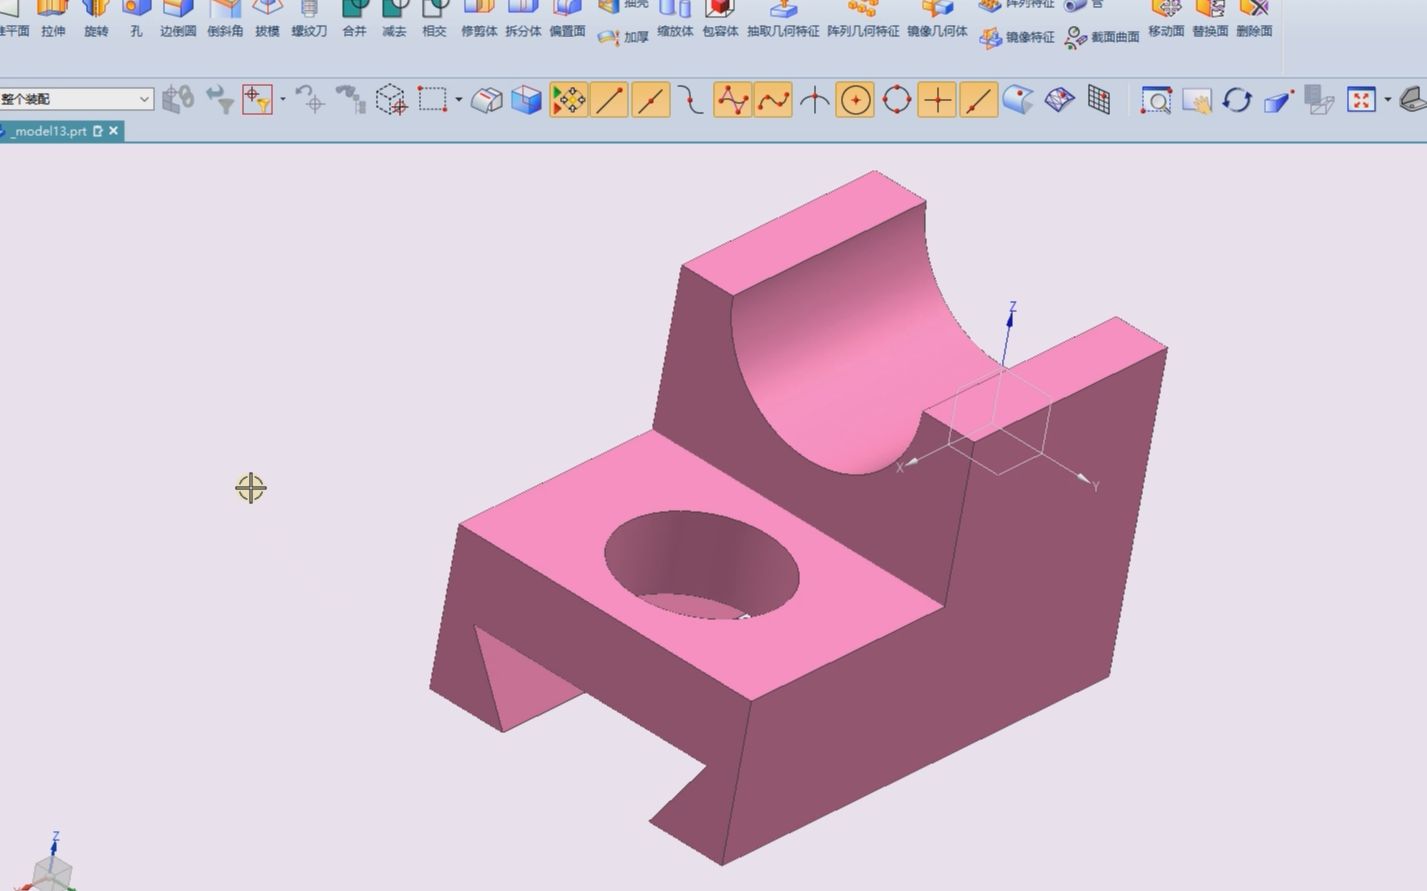Click the 边倒圆 (Edge Blend) tool
1427x891 pixels.
(178, 18)
